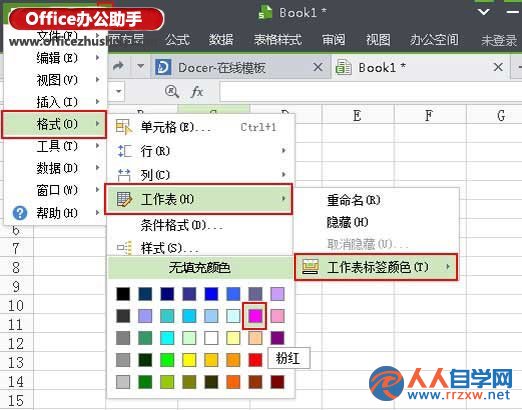Switch to the Table Style ribbon tab
Screen dimensions: 522x410
[x=278, y=40]
